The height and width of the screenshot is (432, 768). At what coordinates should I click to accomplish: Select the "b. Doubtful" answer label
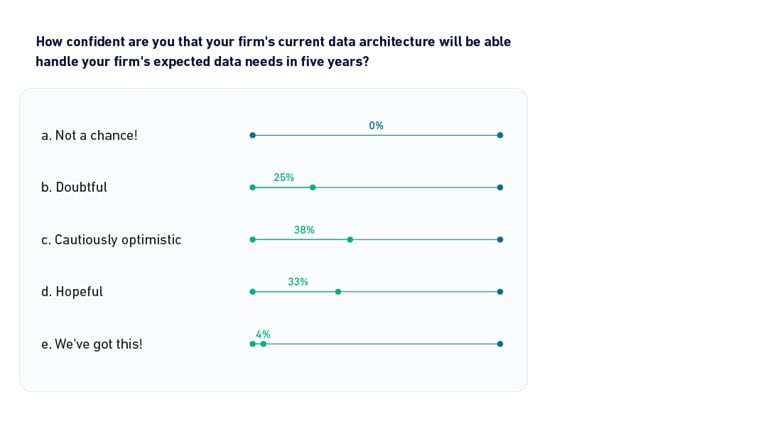coord(74,187)
